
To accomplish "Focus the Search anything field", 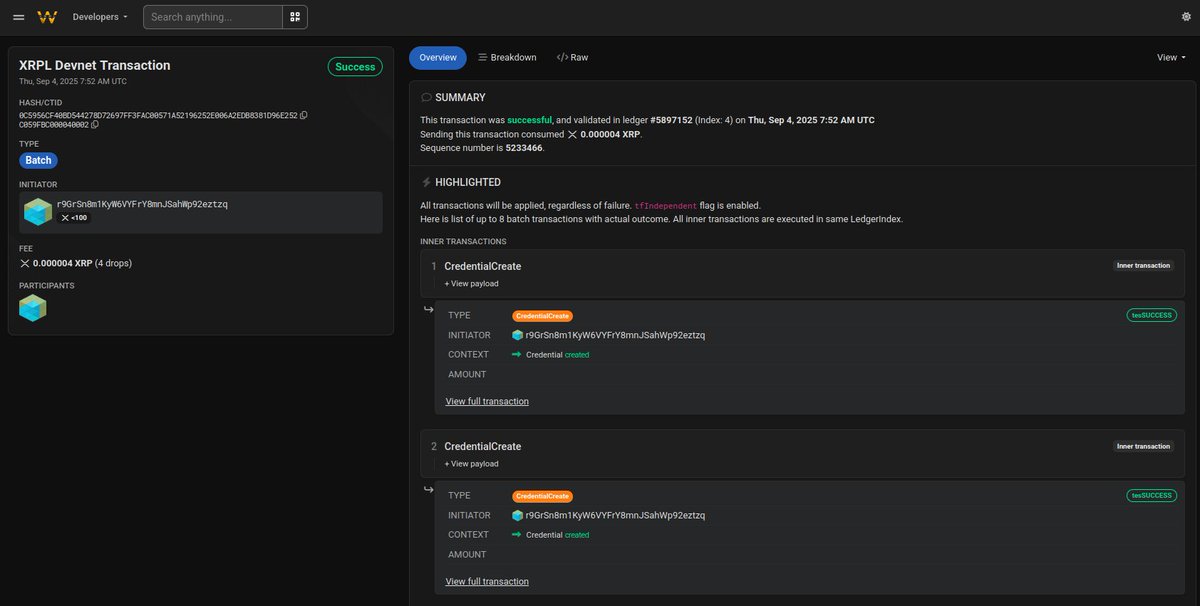I will coord(212,17).
